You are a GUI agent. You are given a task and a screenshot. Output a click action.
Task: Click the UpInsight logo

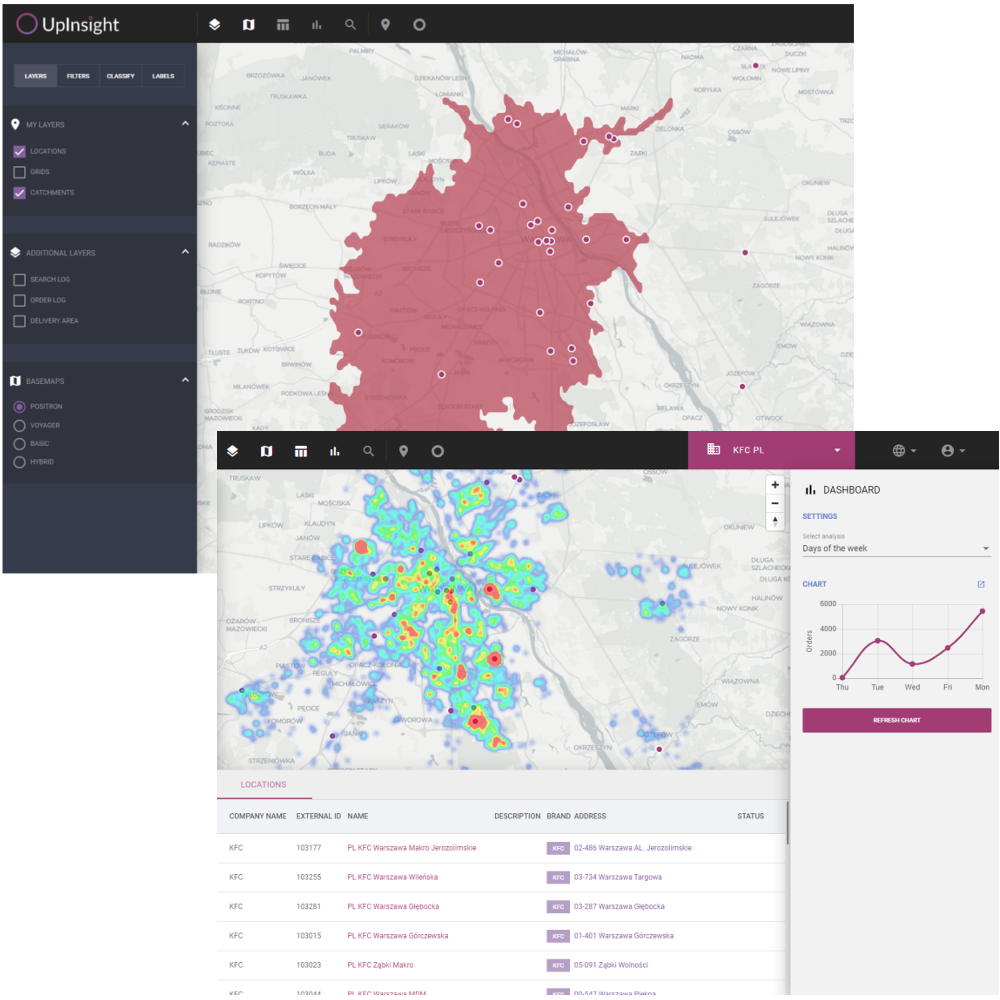[x=68, y=24]
